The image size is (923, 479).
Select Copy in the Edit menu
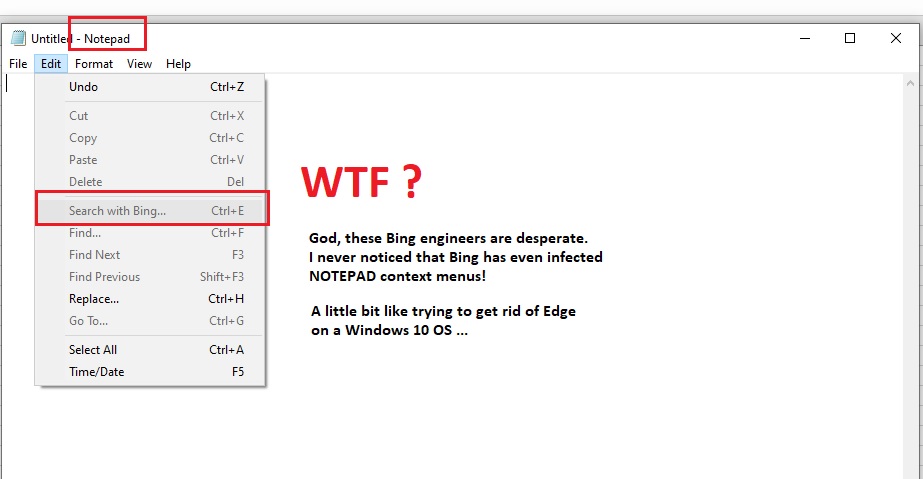point(150,138)
